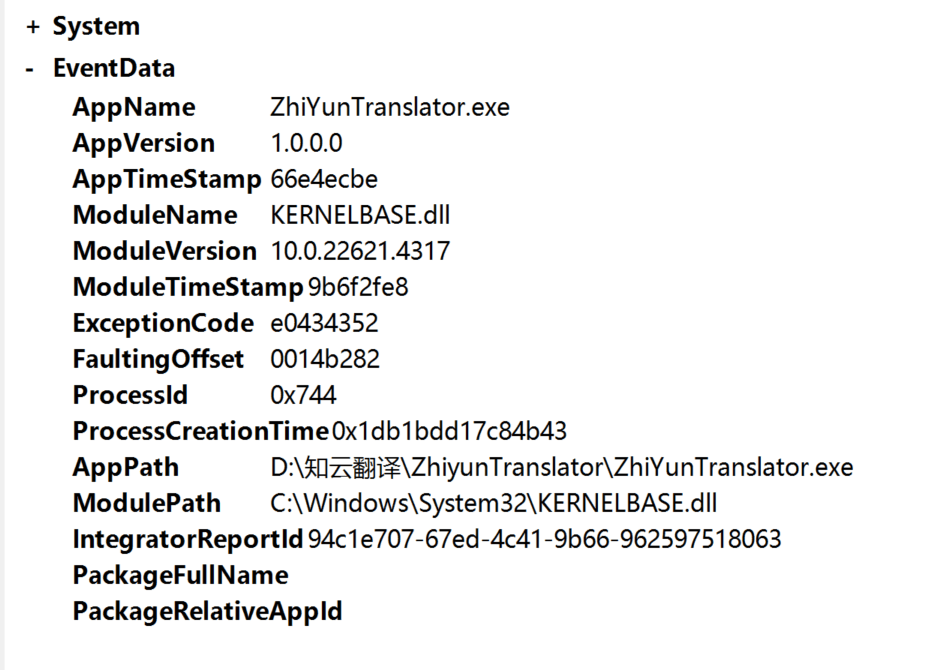Select the timestamp value 66e4ecbe
The image size is (952, 670).
(x=324, y=179)
